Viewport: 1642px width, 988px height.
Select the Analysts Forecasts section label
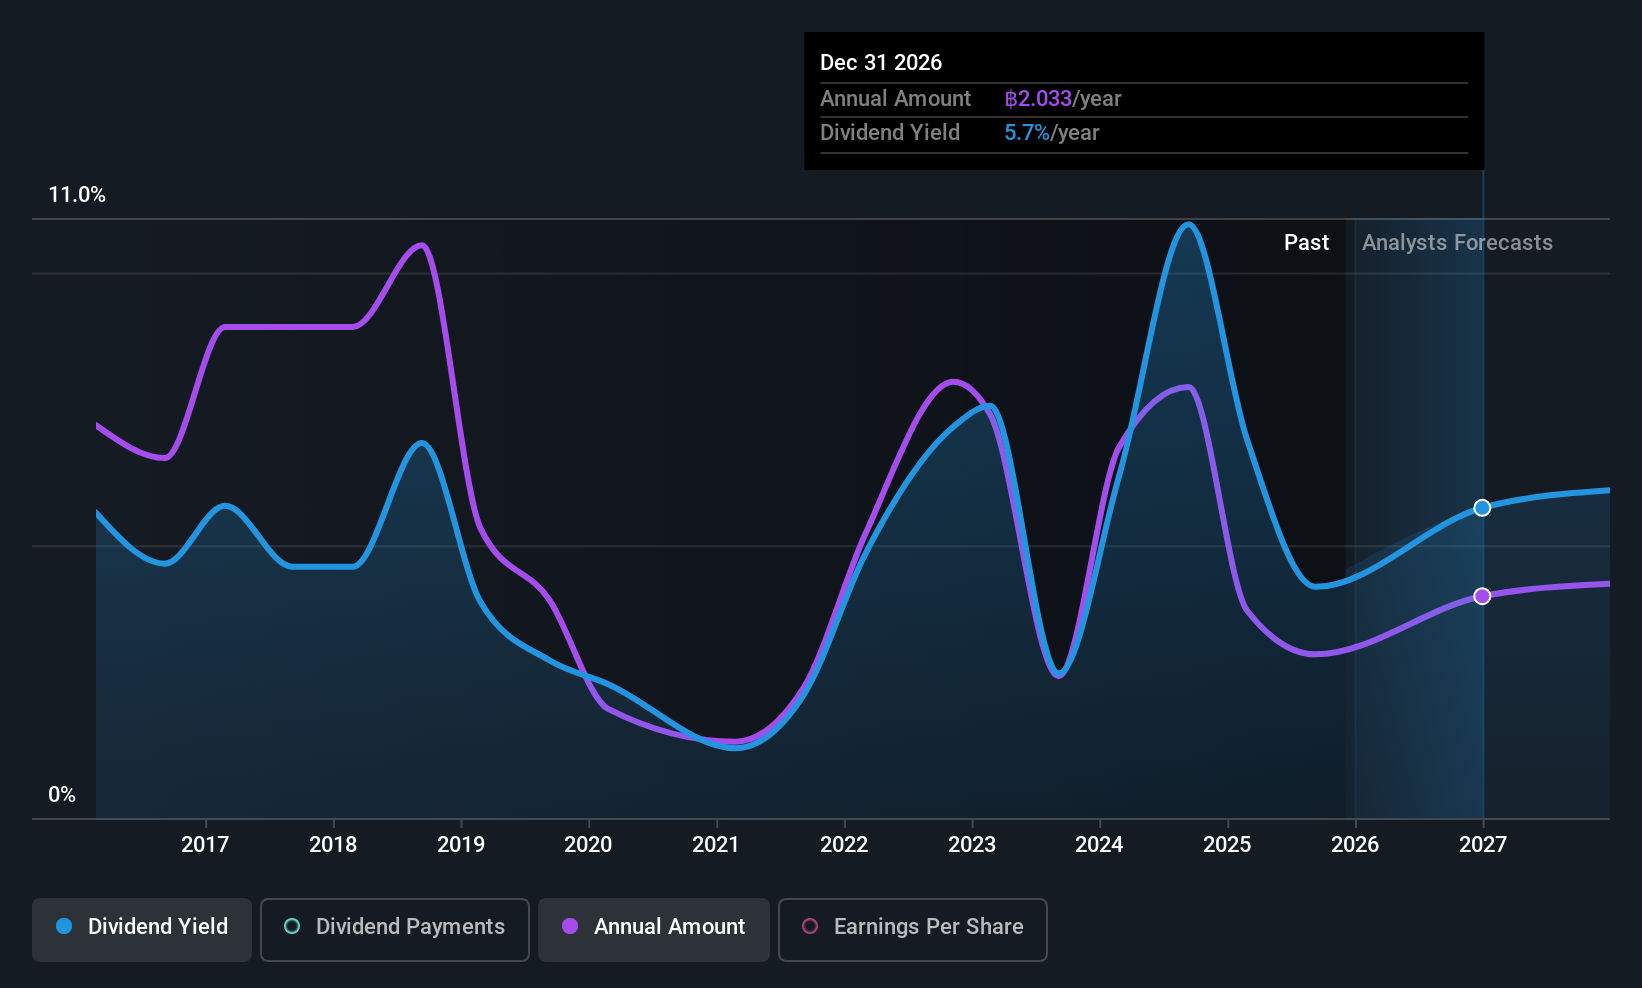point(1456,242)
